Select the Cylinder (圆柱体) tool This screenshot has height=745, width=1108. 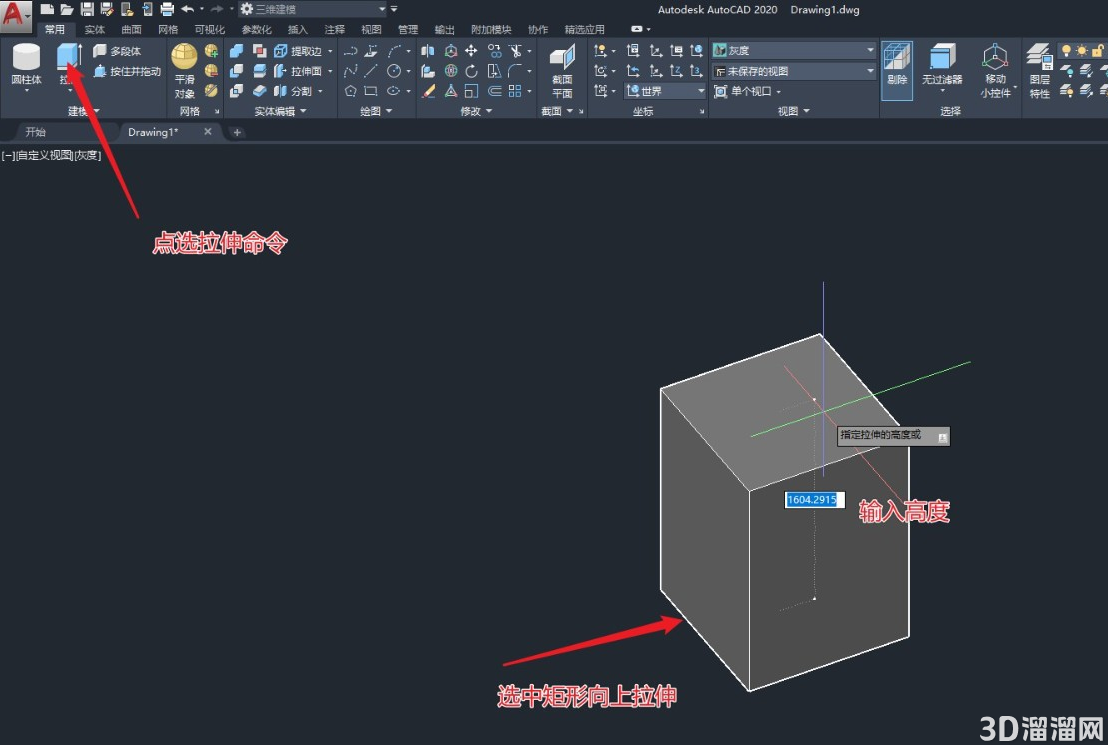[26, 65]
